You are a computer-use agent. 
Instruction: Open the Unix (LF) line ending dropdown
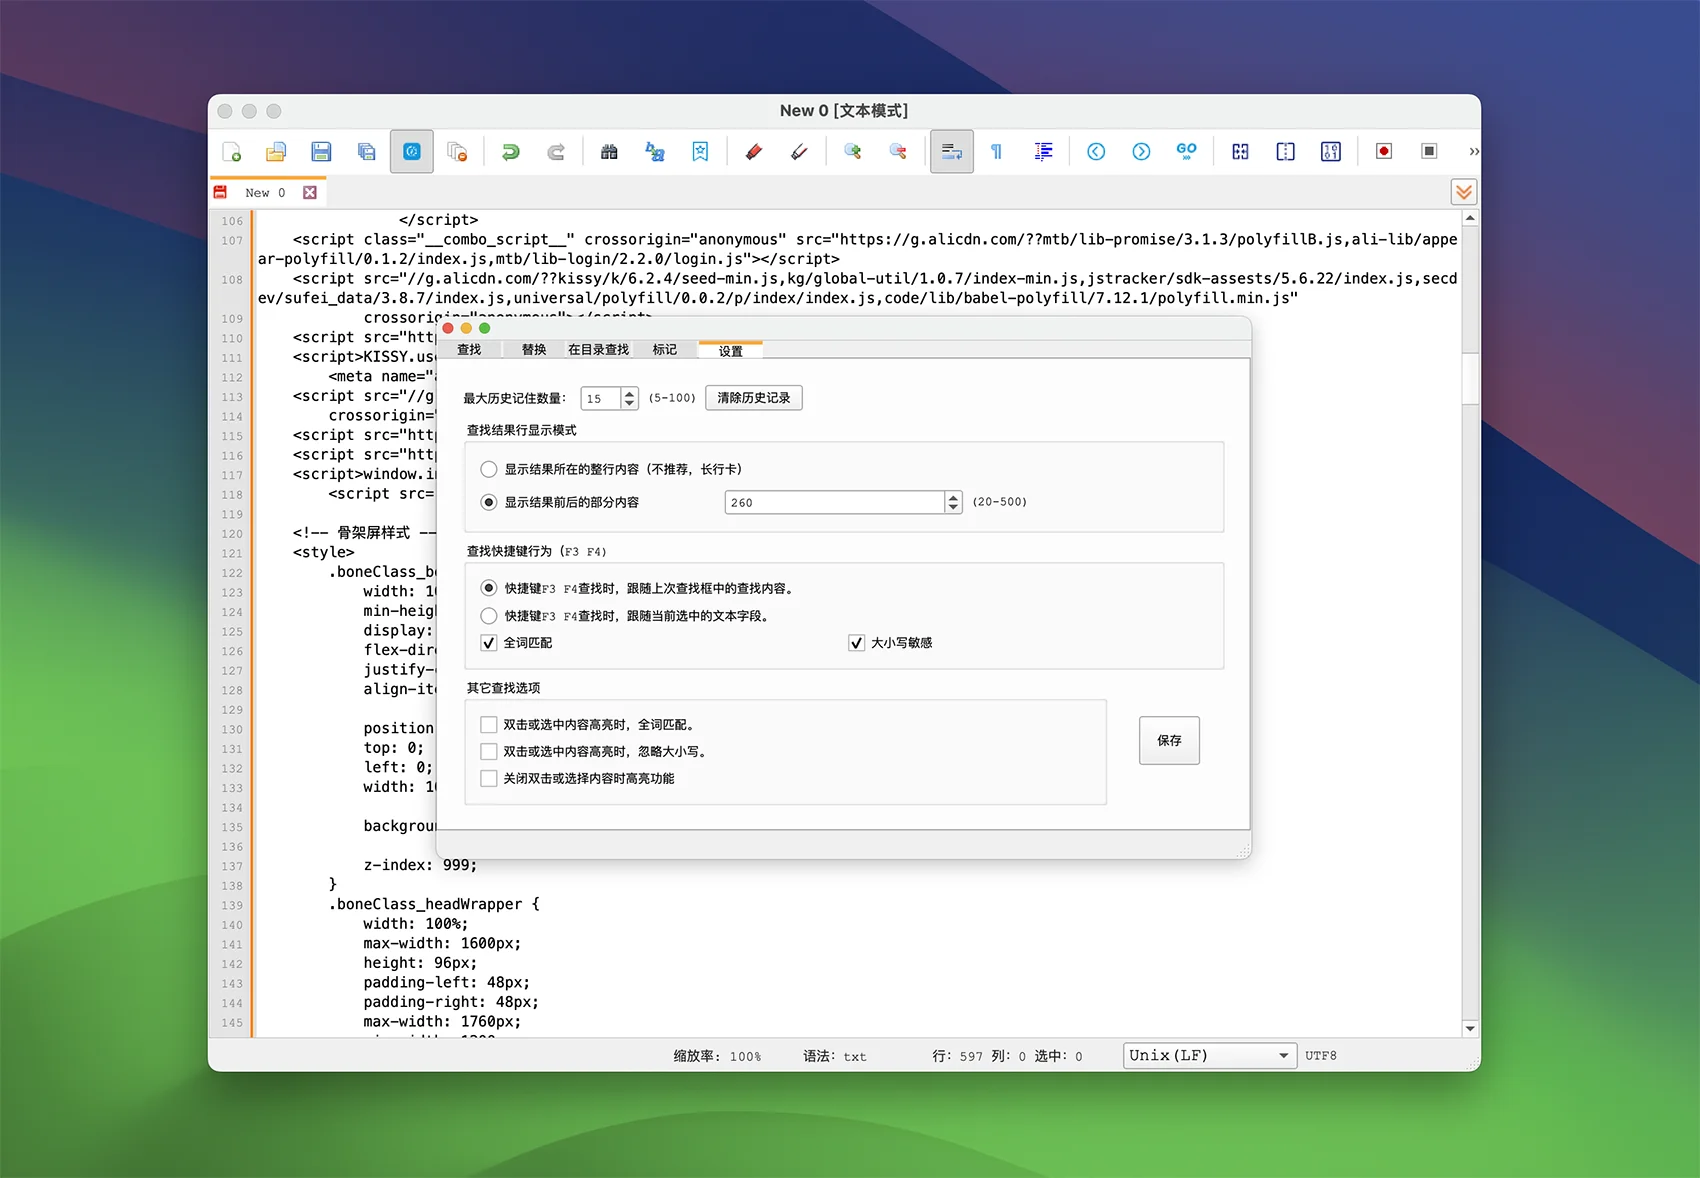pos(1210,1056)
